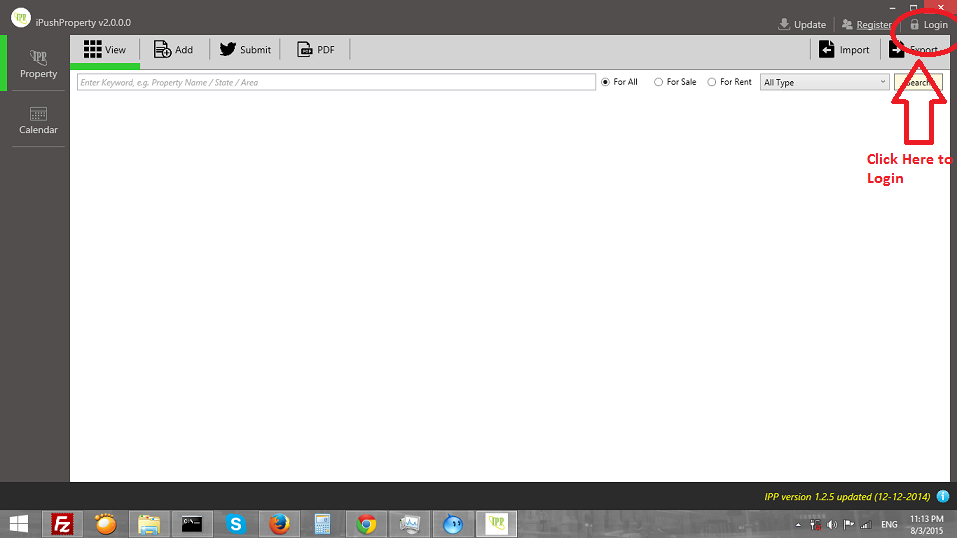Click the IPP app taskbar icon
This screenshot has height=538, width=957.
click(x=496, y=524)
